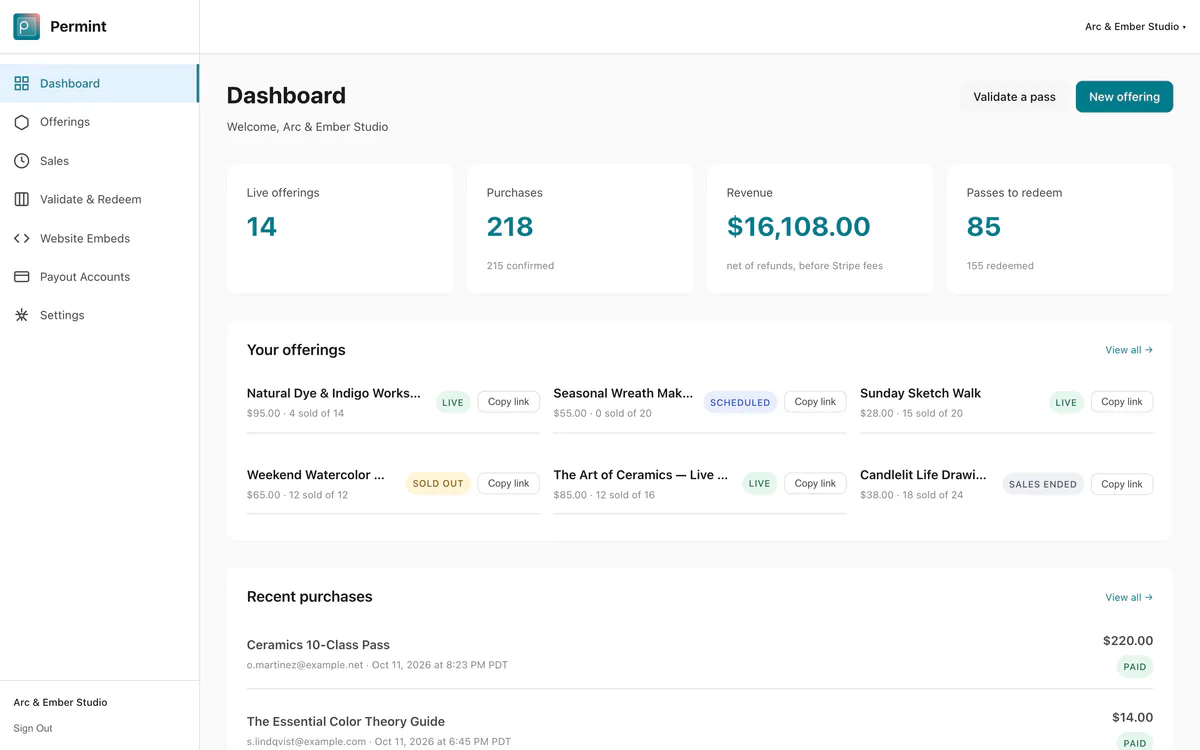Click the Payout Accounts card icon
The width and height of the screenshot is (1200, 750).
click(x=21, y=276)
